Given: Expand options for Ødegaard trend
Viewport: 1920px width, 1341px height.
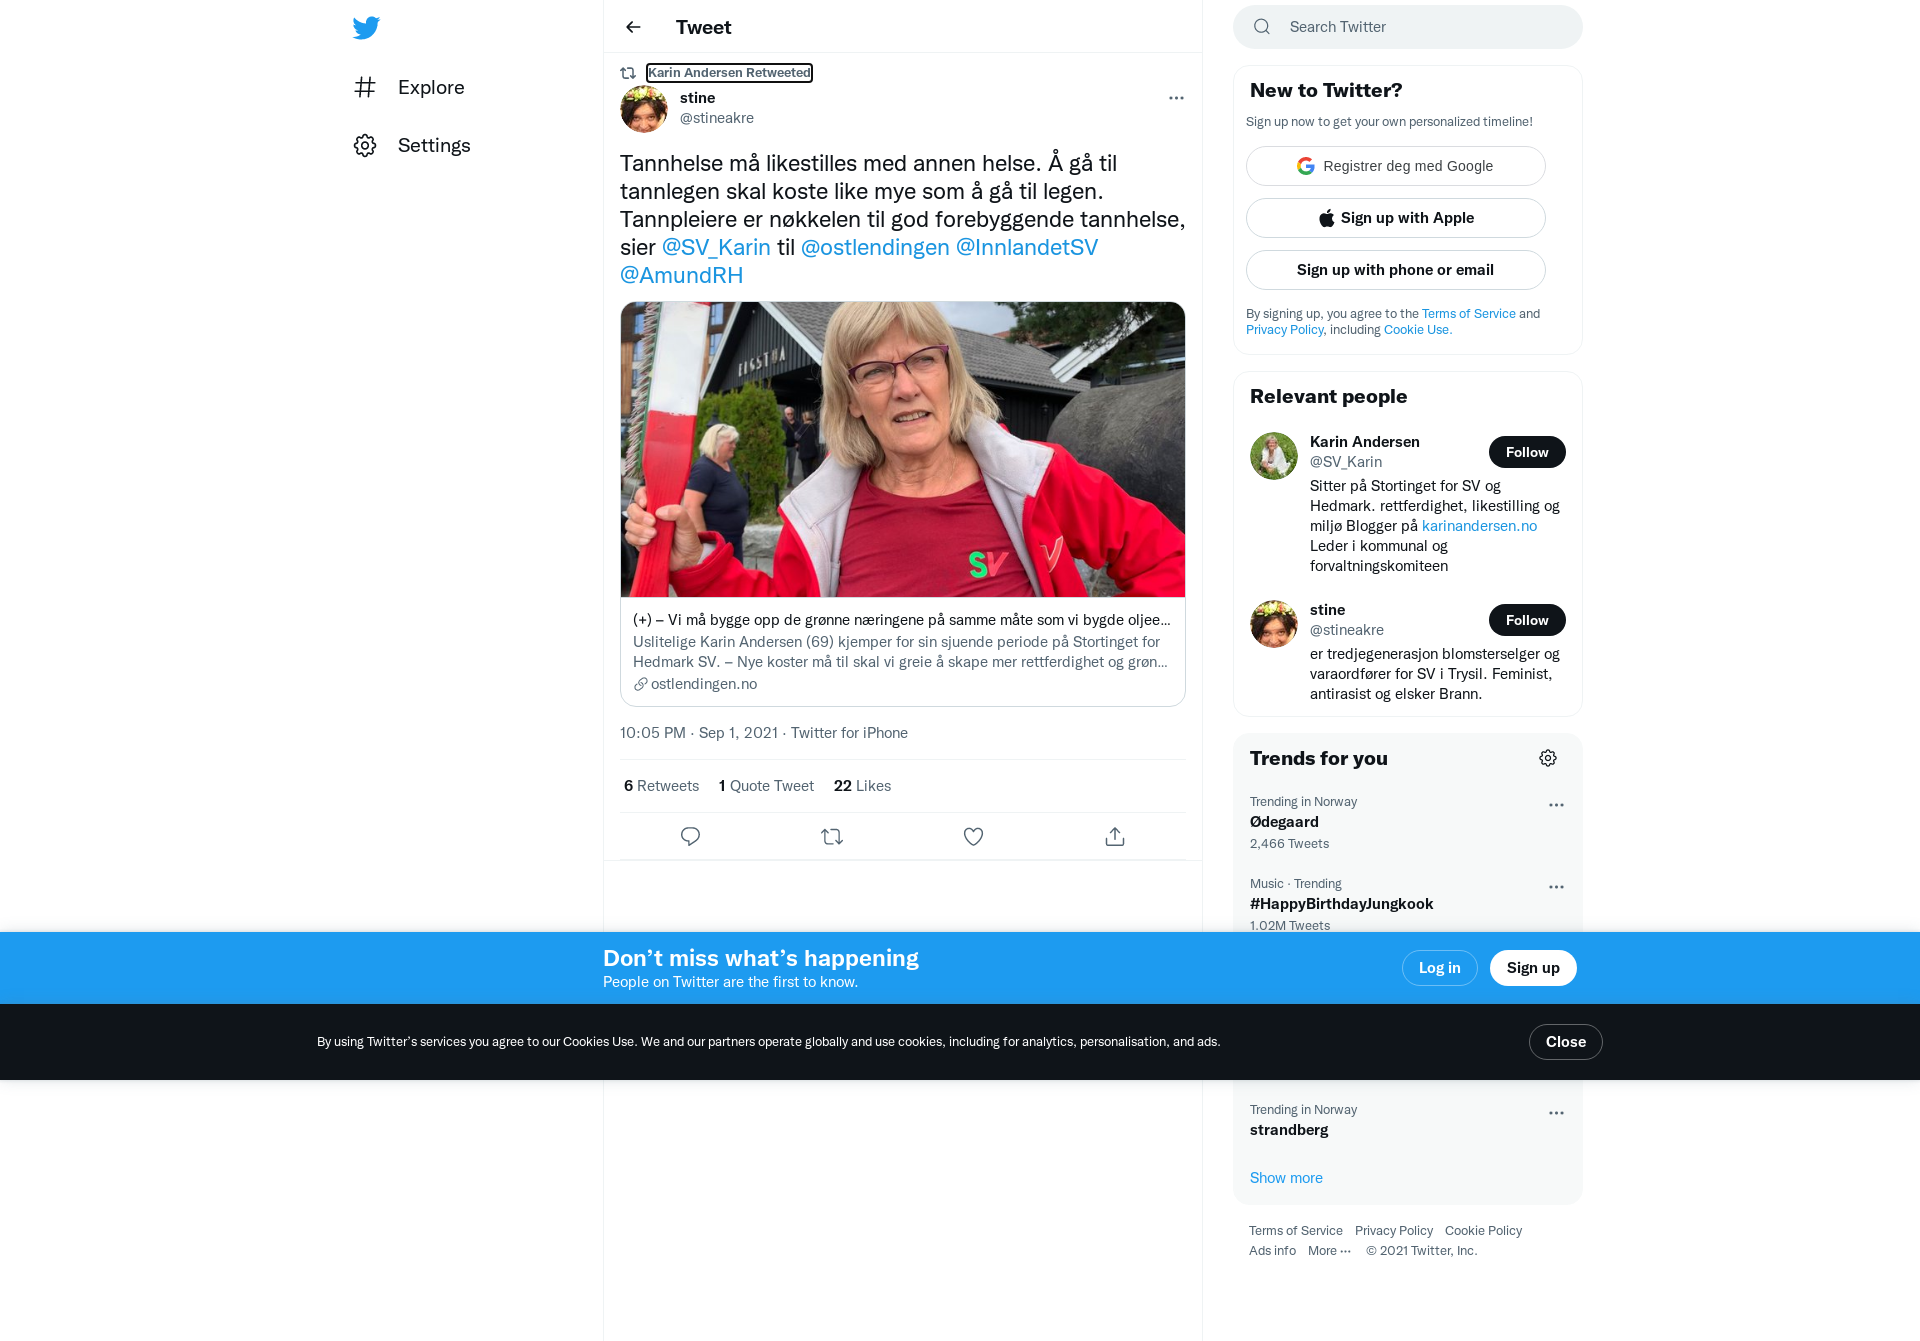Looking at the screenshot, I should click(1556, 805).
